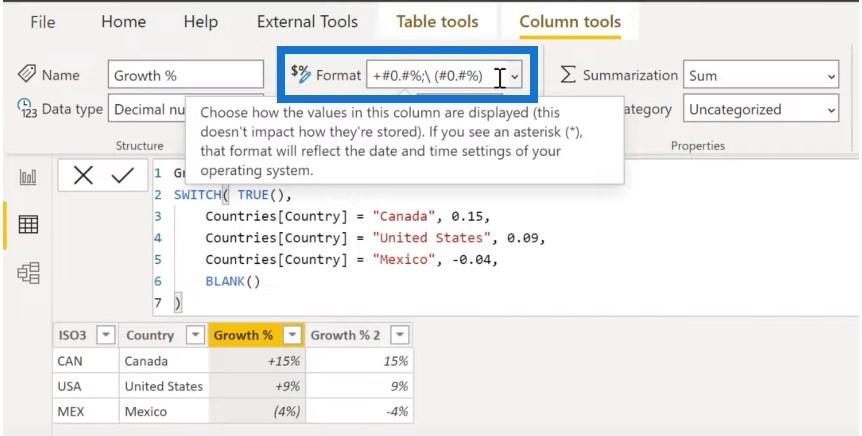Viewport: 862px width, 436px height.
Task: Open the ISO3 column filter dropdown
Action: [106, 335]
